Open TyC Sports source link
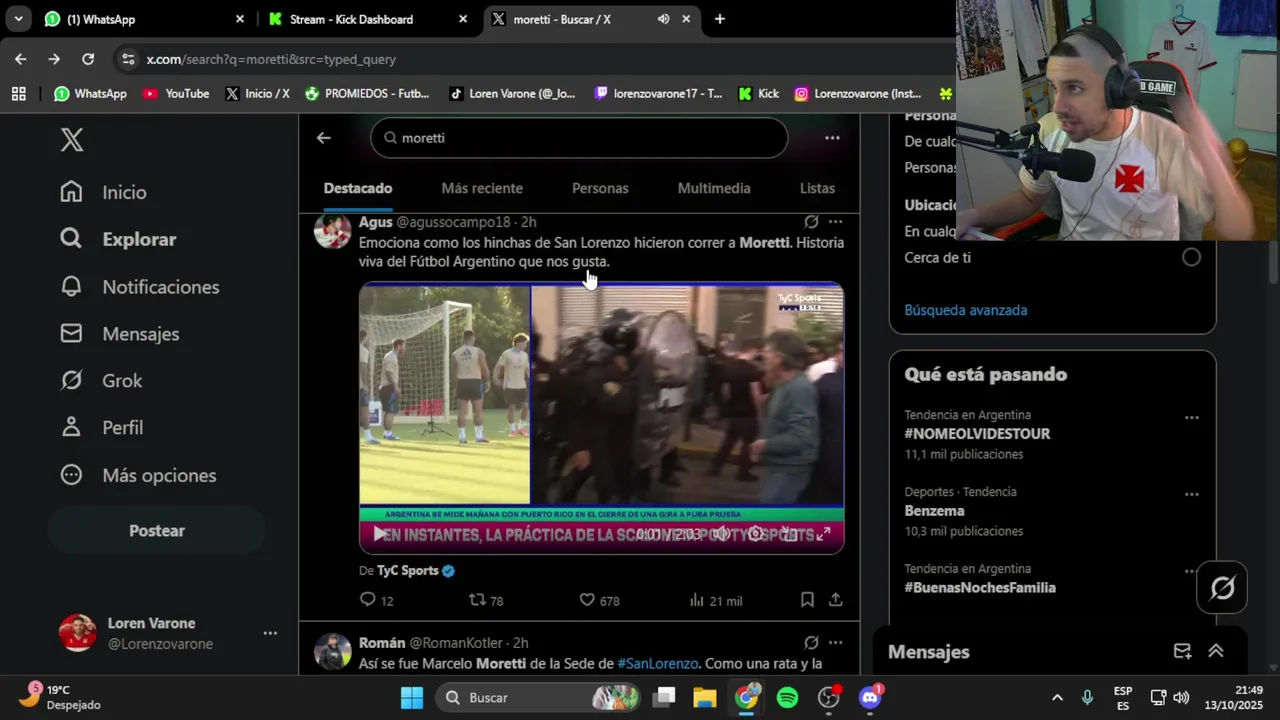This screenshot has width=1280, height=720. 415,570
